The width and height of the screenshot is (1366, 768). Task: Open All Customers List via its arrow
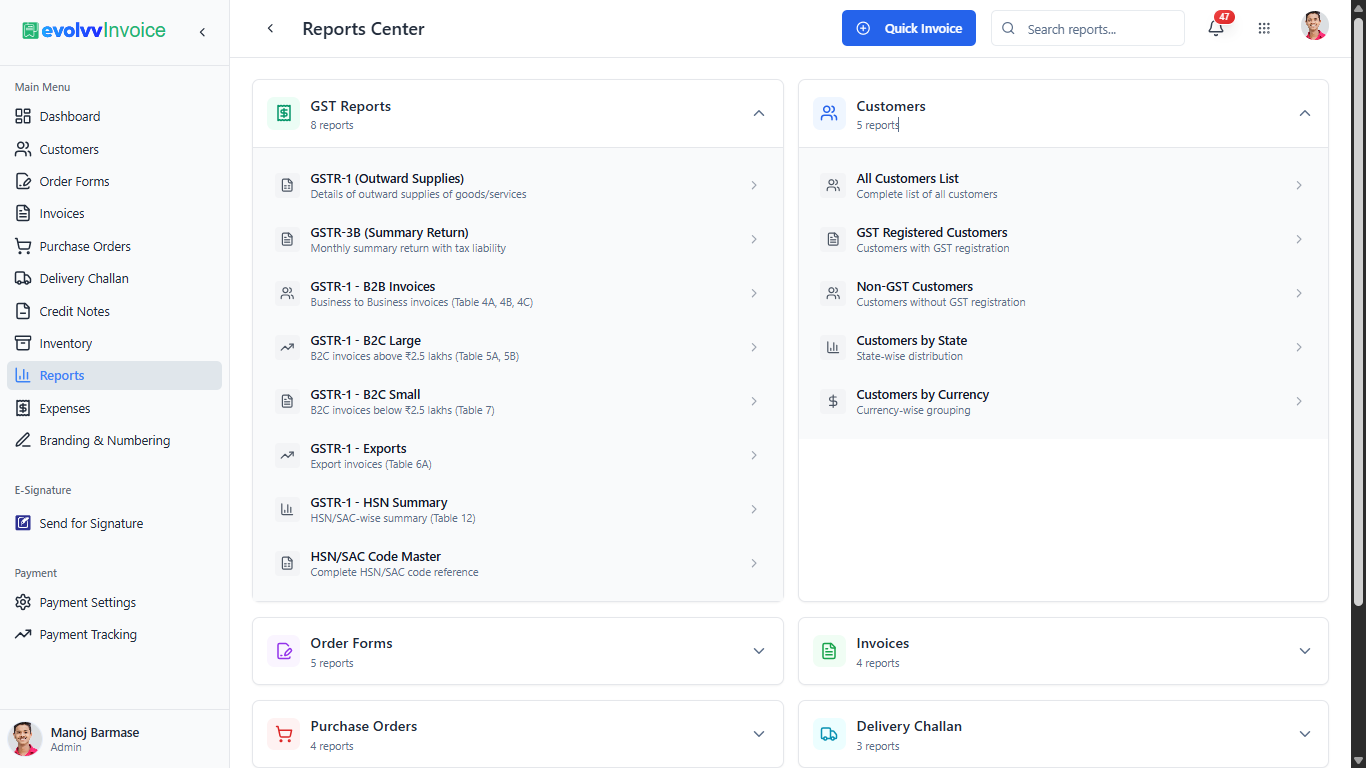click(1299, 185)
